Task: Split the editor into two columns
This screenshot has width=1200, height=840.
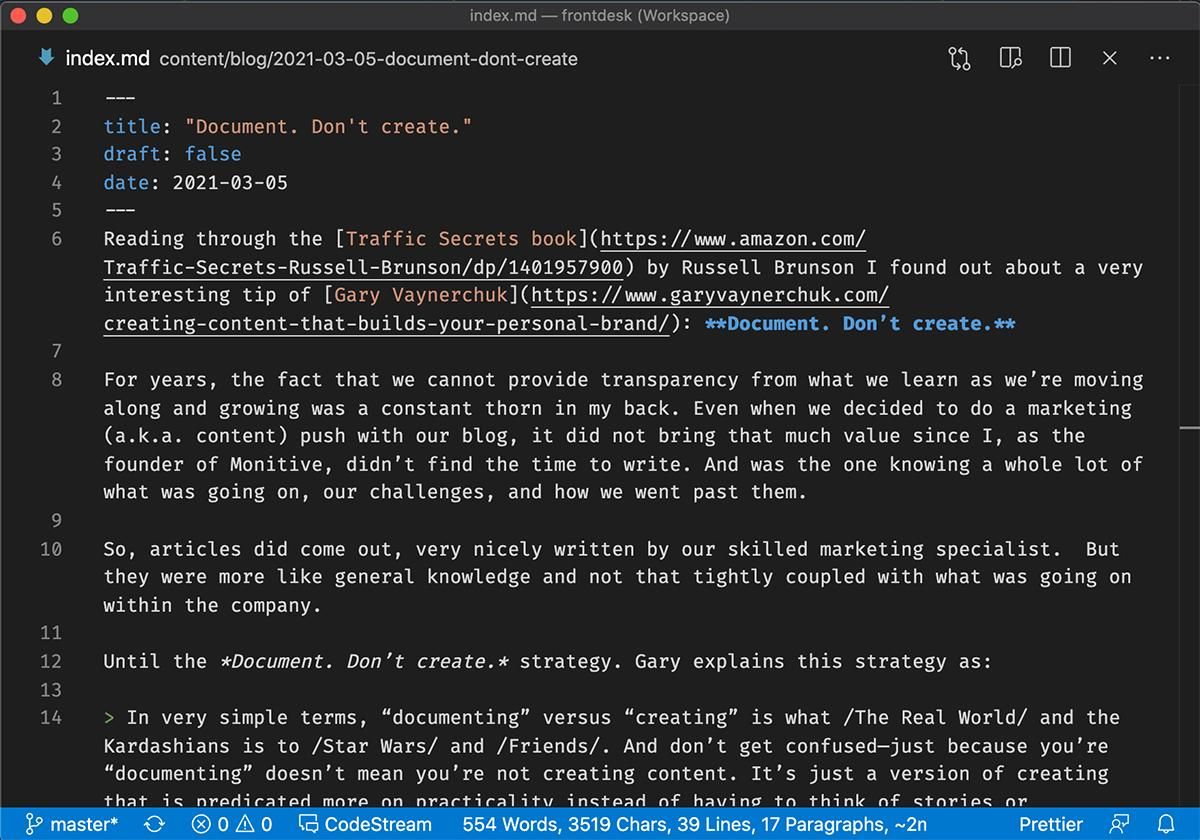Action: tap(1059, 58)
